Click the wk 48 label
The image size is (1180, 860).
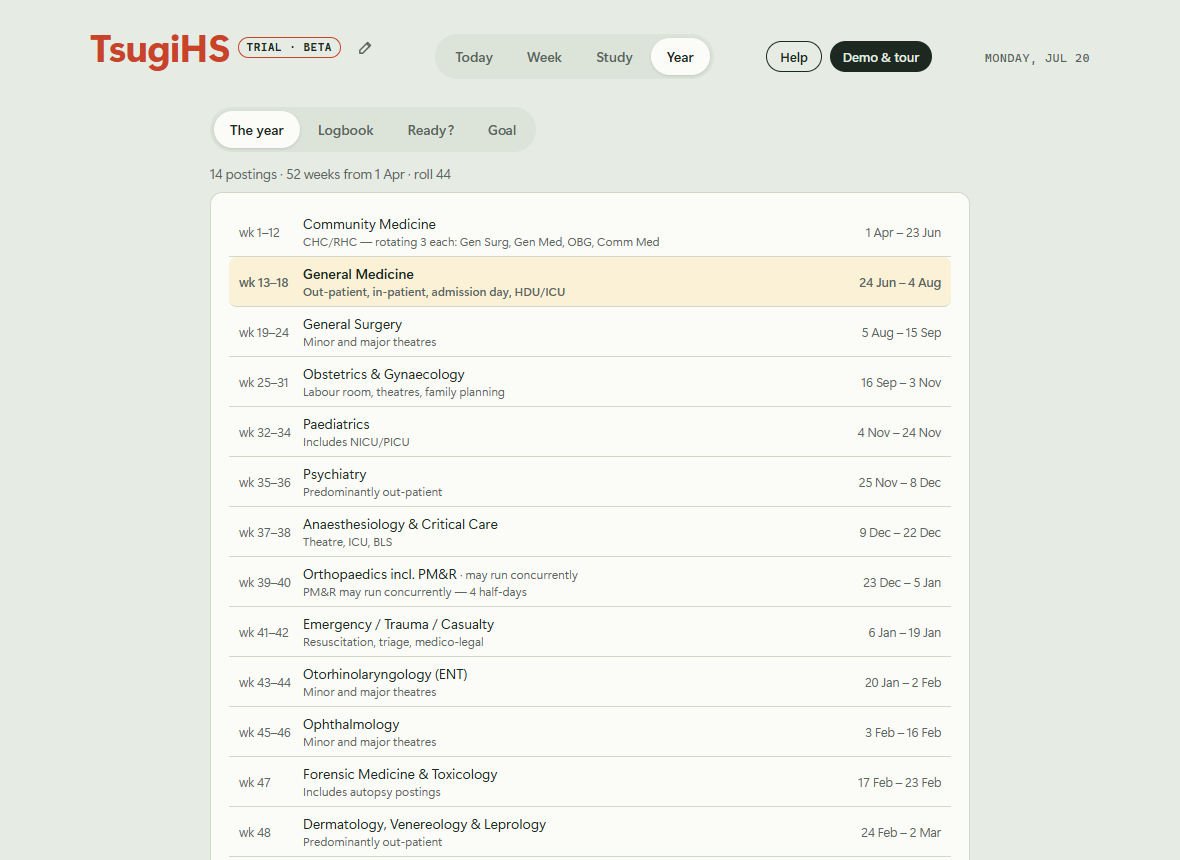click(x=254, y=833)
